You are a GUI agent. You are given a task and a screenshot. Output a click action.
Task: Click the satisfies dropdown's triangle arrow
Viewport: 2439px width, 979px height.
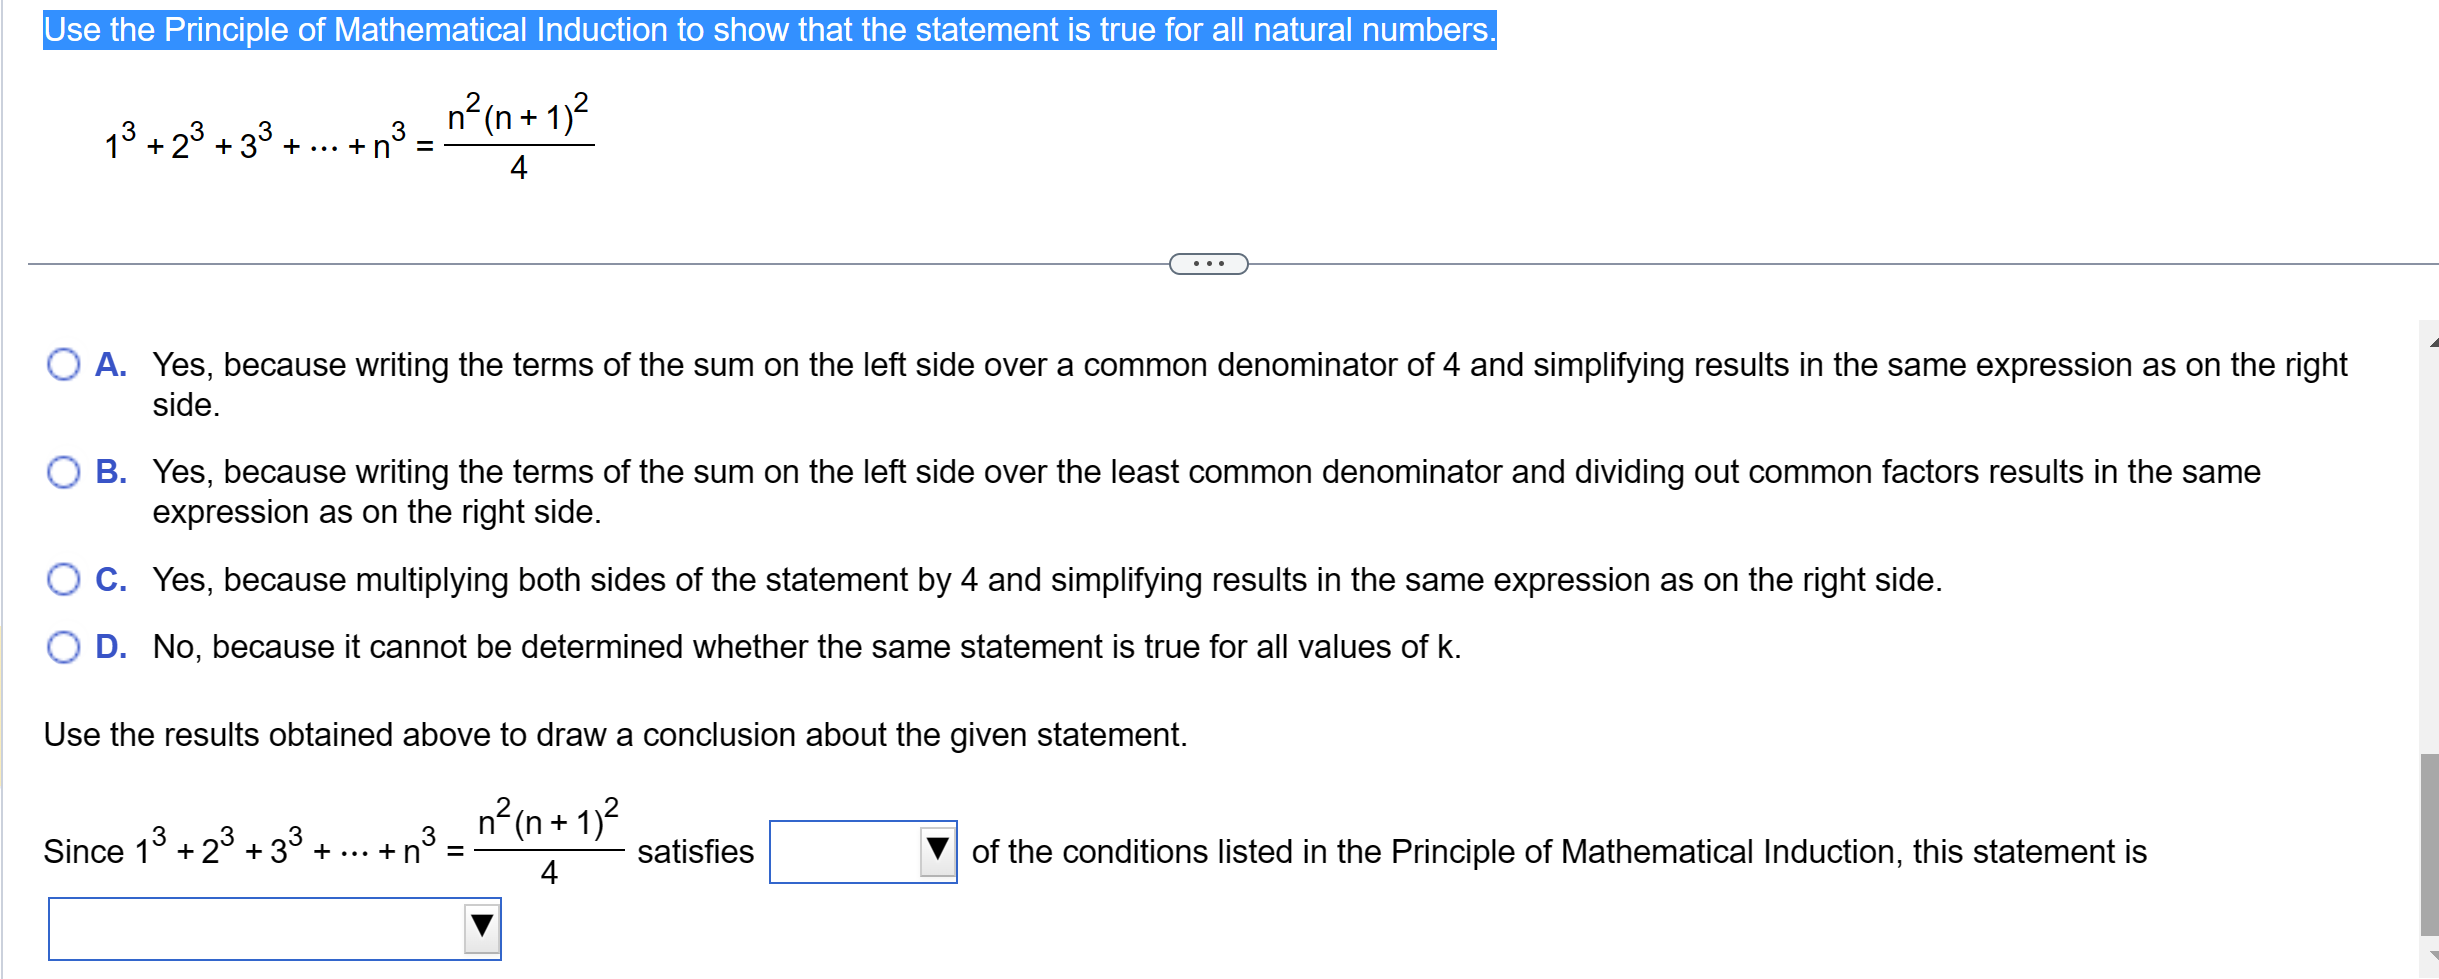[937, 851]
